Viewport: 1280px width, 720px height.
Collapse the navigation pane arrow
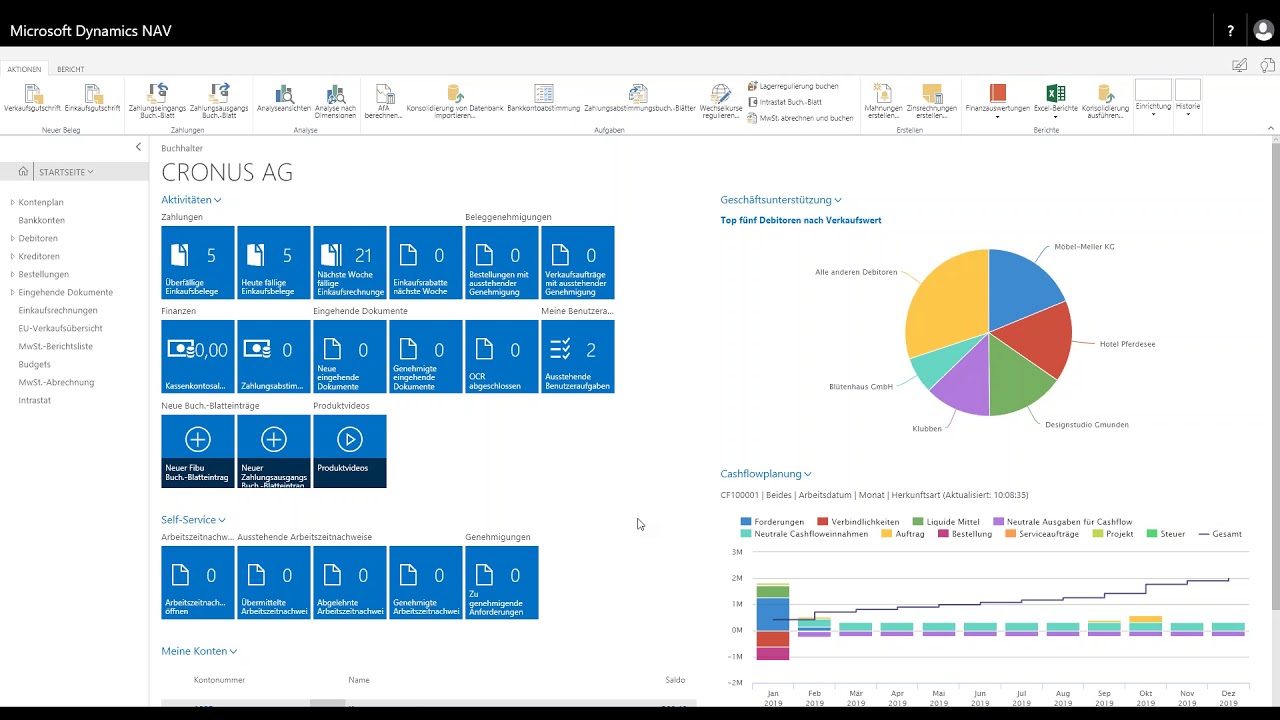point(139,147)
